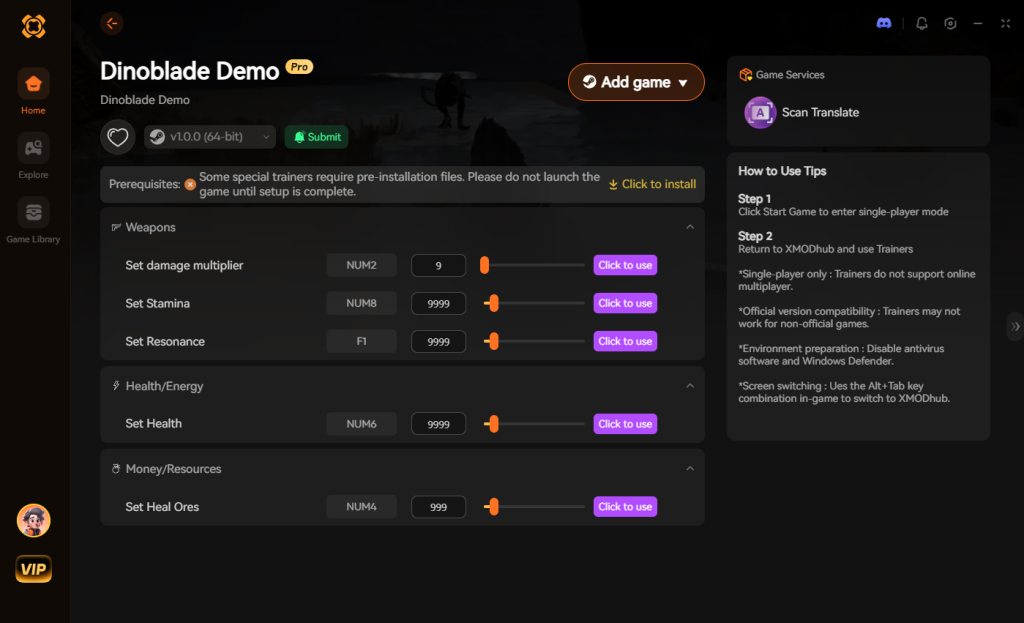The width and height of the screenshot is (1024, 623).
Task: Collapse the Health/Energy section chevron
Action: click(x=690, y=386)
